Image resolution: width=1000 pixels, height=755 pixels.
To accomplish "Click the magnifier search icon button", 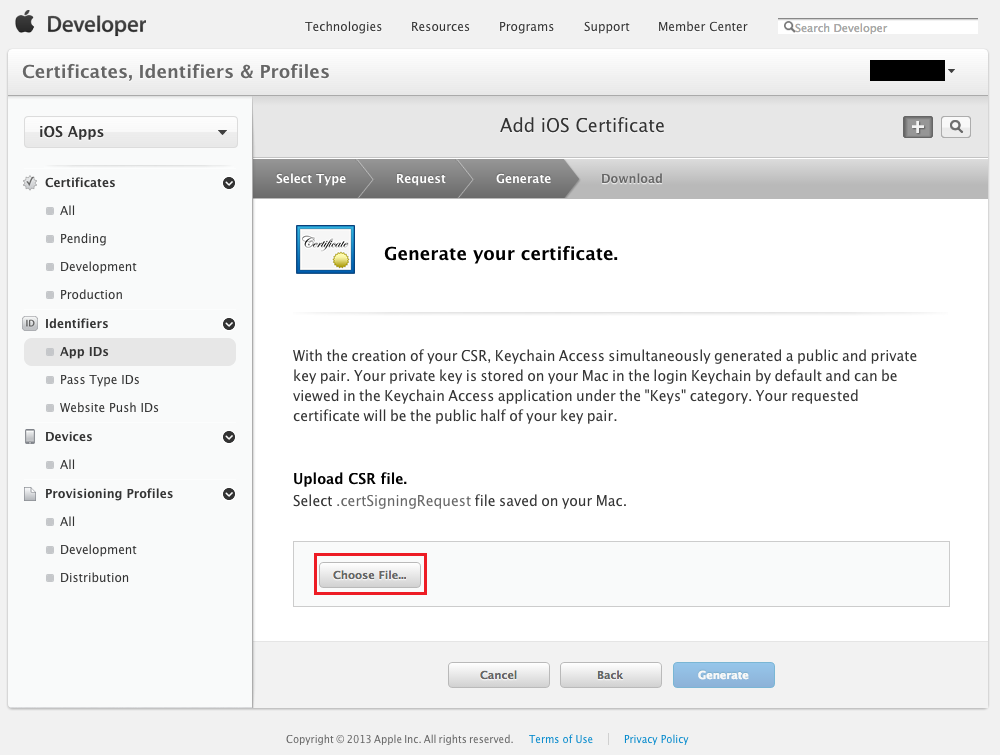I will tap(956, 127).
